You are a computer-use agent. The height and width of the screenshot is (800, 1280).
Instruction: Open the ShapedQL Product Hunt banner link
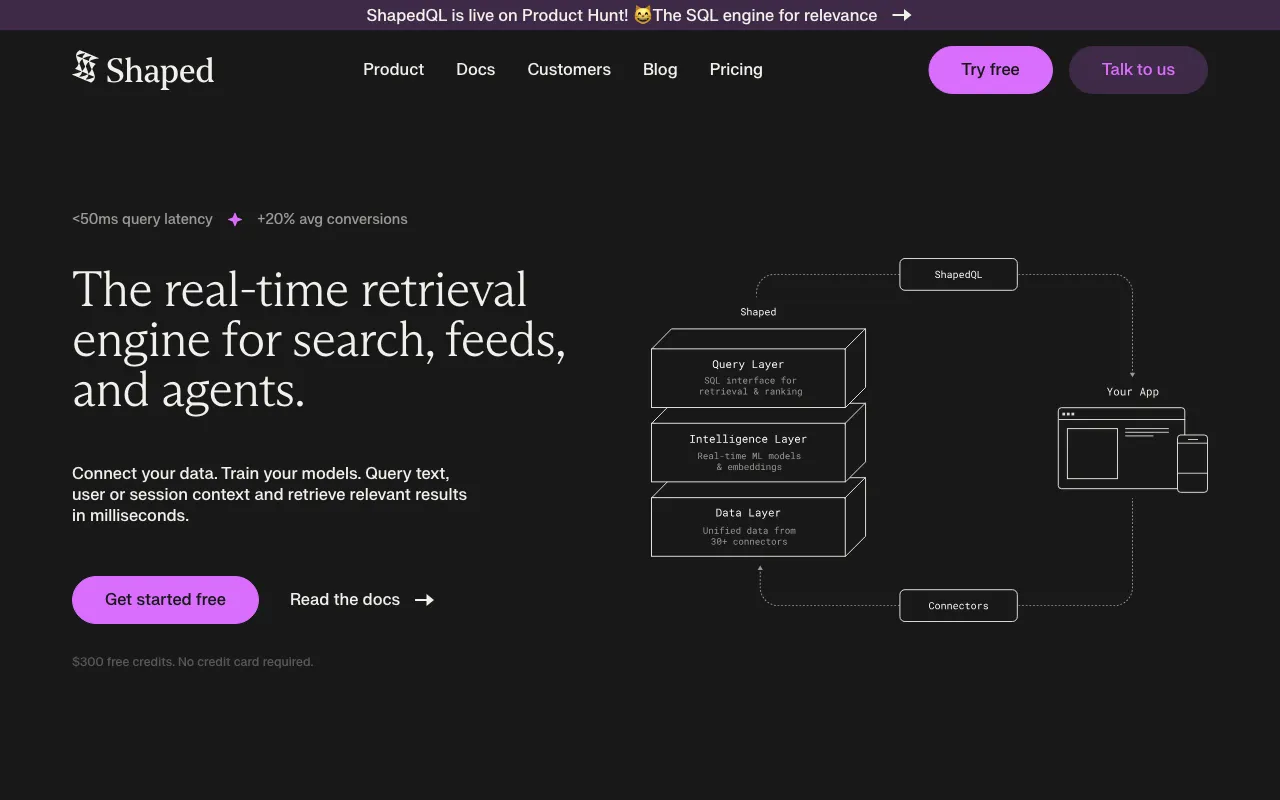[x=639, y=15]
